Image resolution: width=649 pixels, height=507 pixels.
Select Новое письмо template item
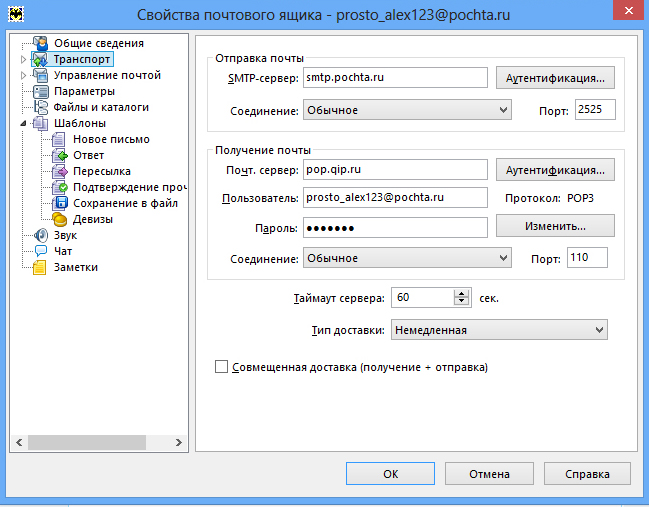(x=111, y=139)
